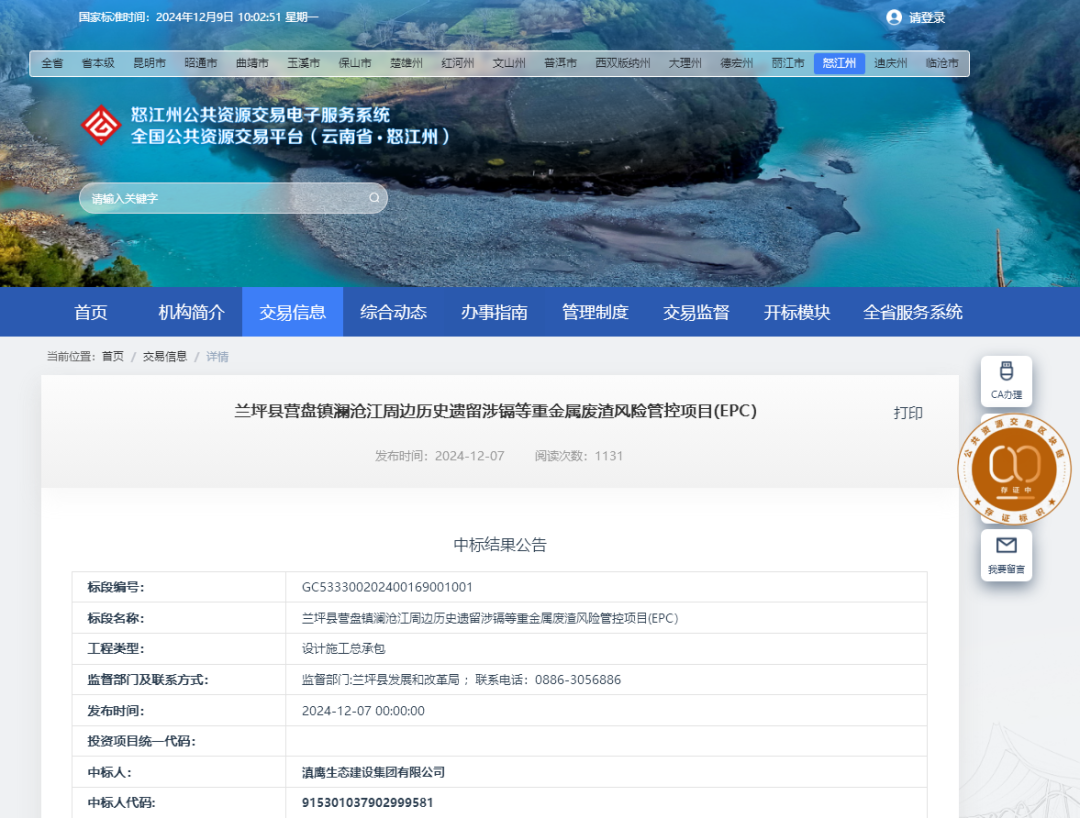Viewport: 1080px width, 818px height.
Task: Select the 开标模块 navigation item
Action: [x=796, y=311]
